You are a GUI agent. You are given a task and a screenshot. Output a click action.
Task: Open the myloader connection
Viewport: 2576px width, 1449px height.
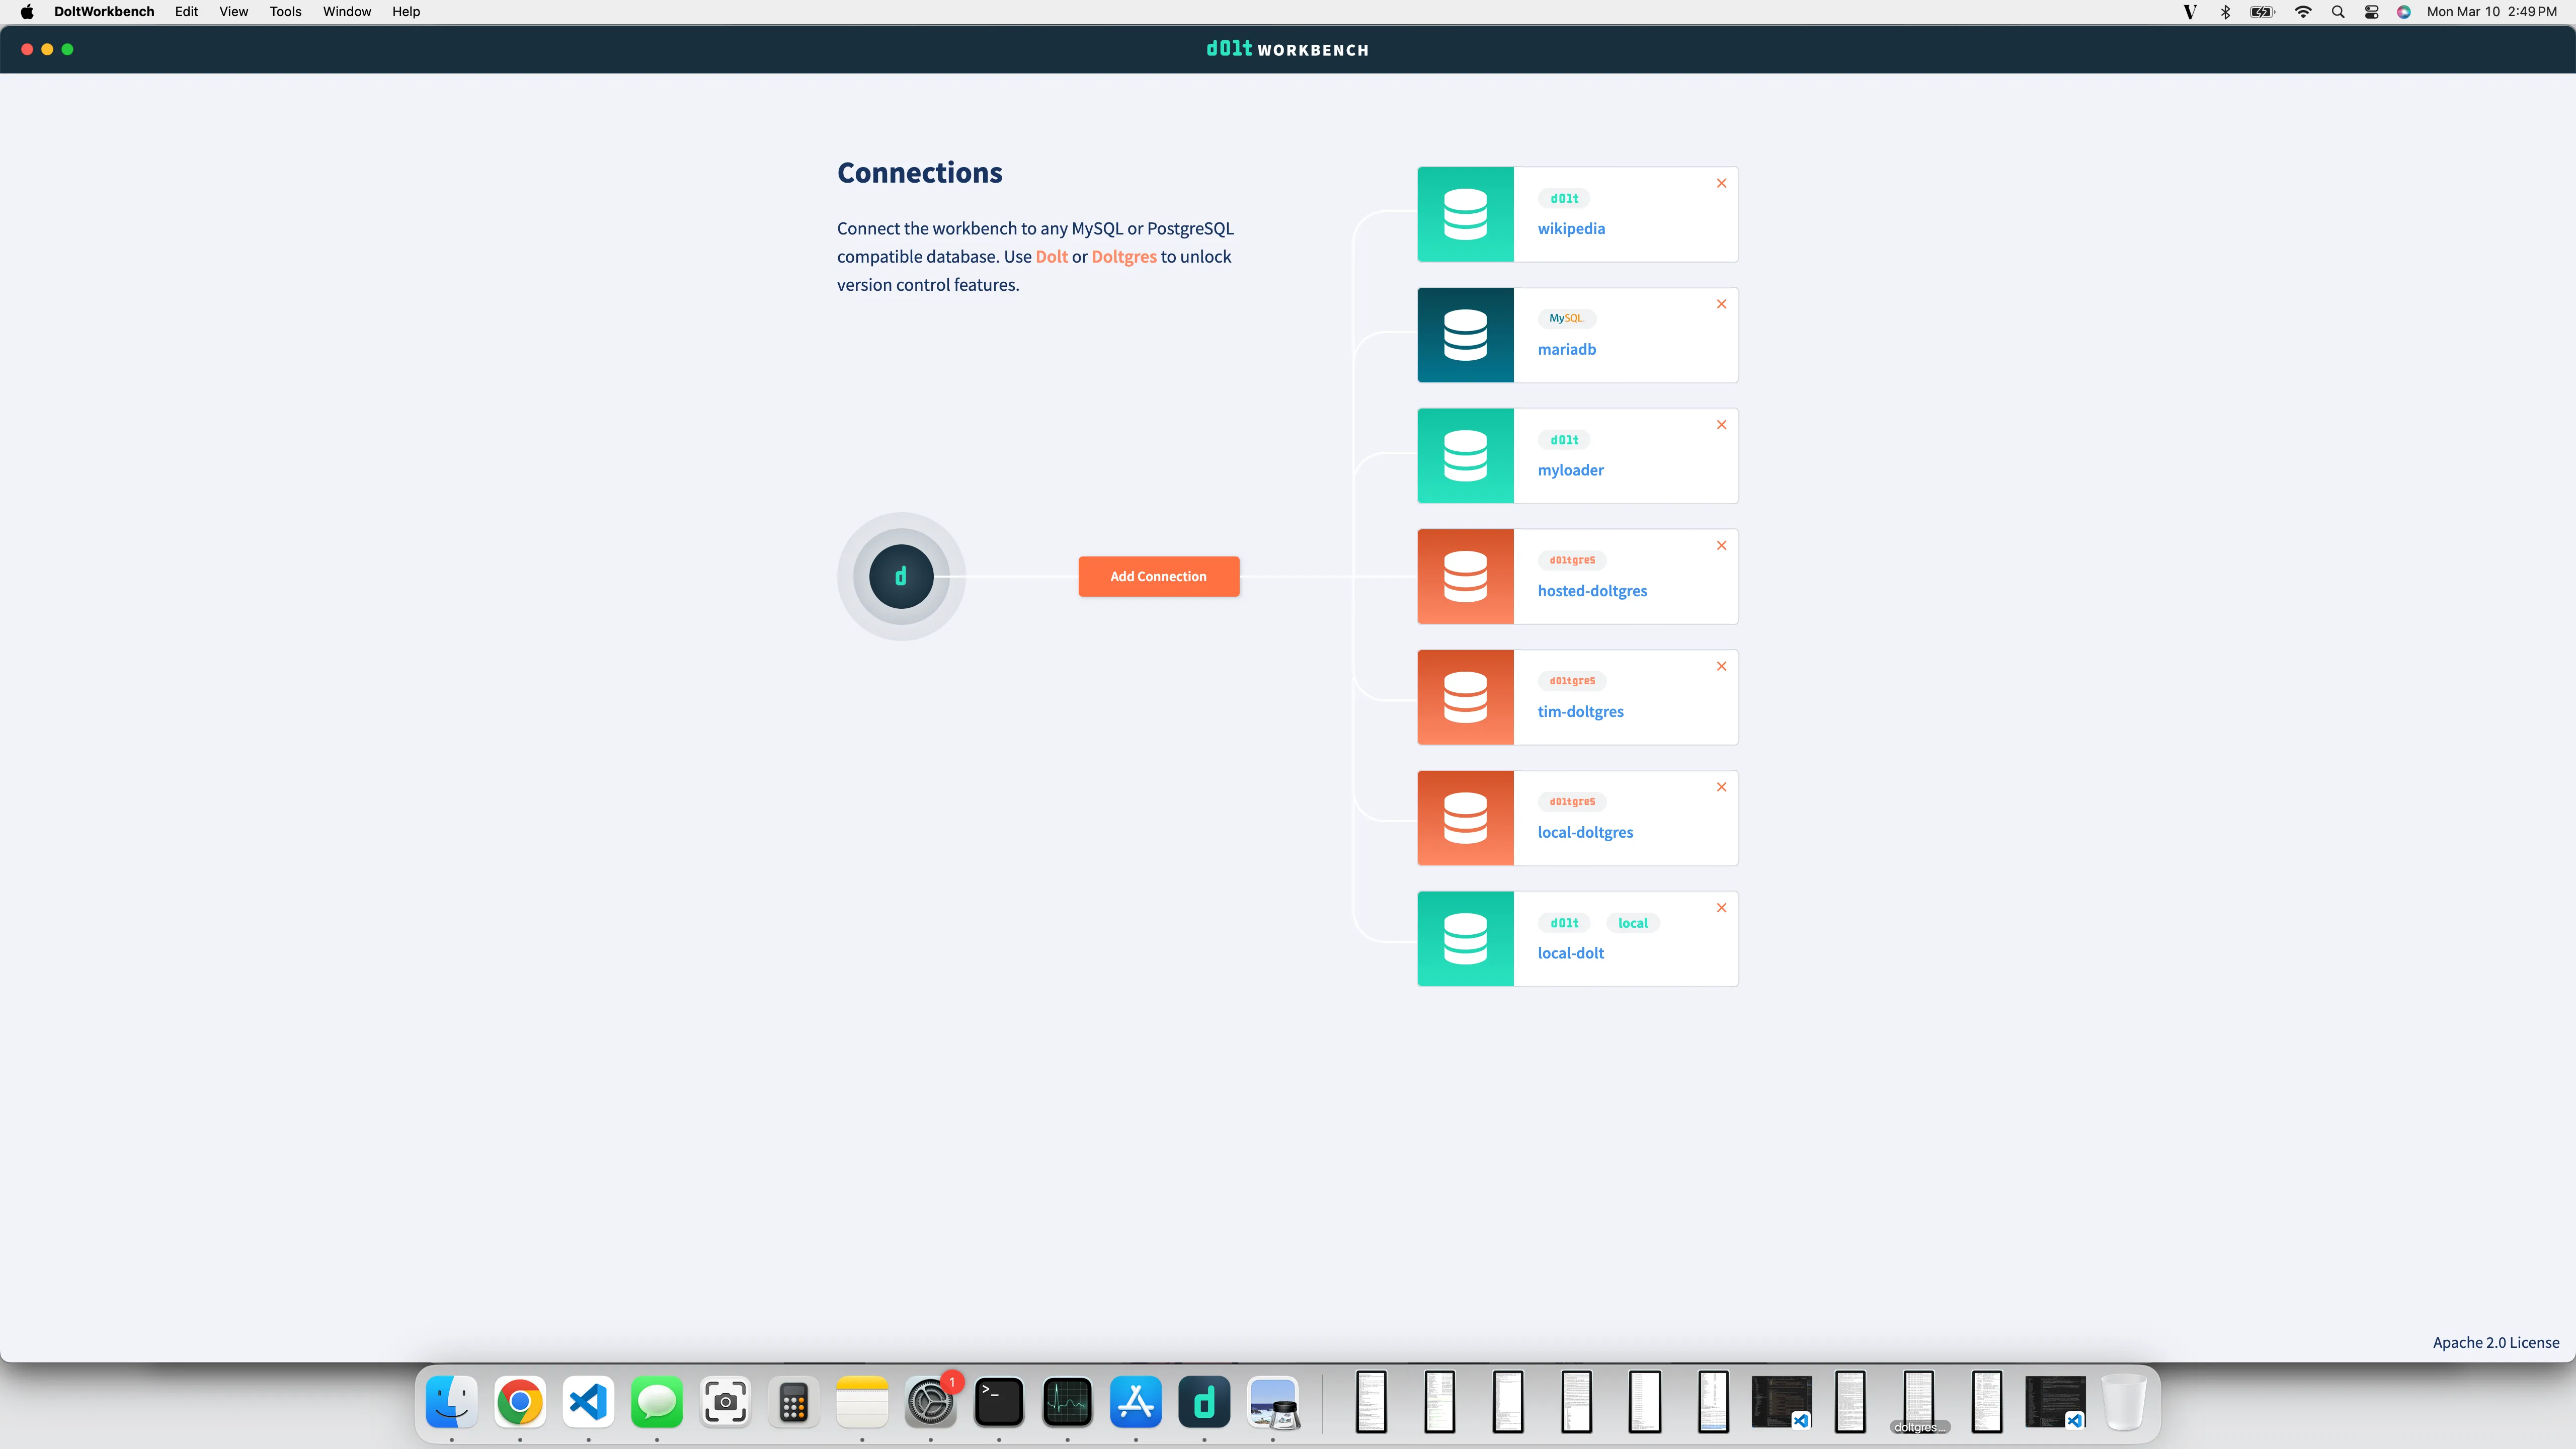1570,470
